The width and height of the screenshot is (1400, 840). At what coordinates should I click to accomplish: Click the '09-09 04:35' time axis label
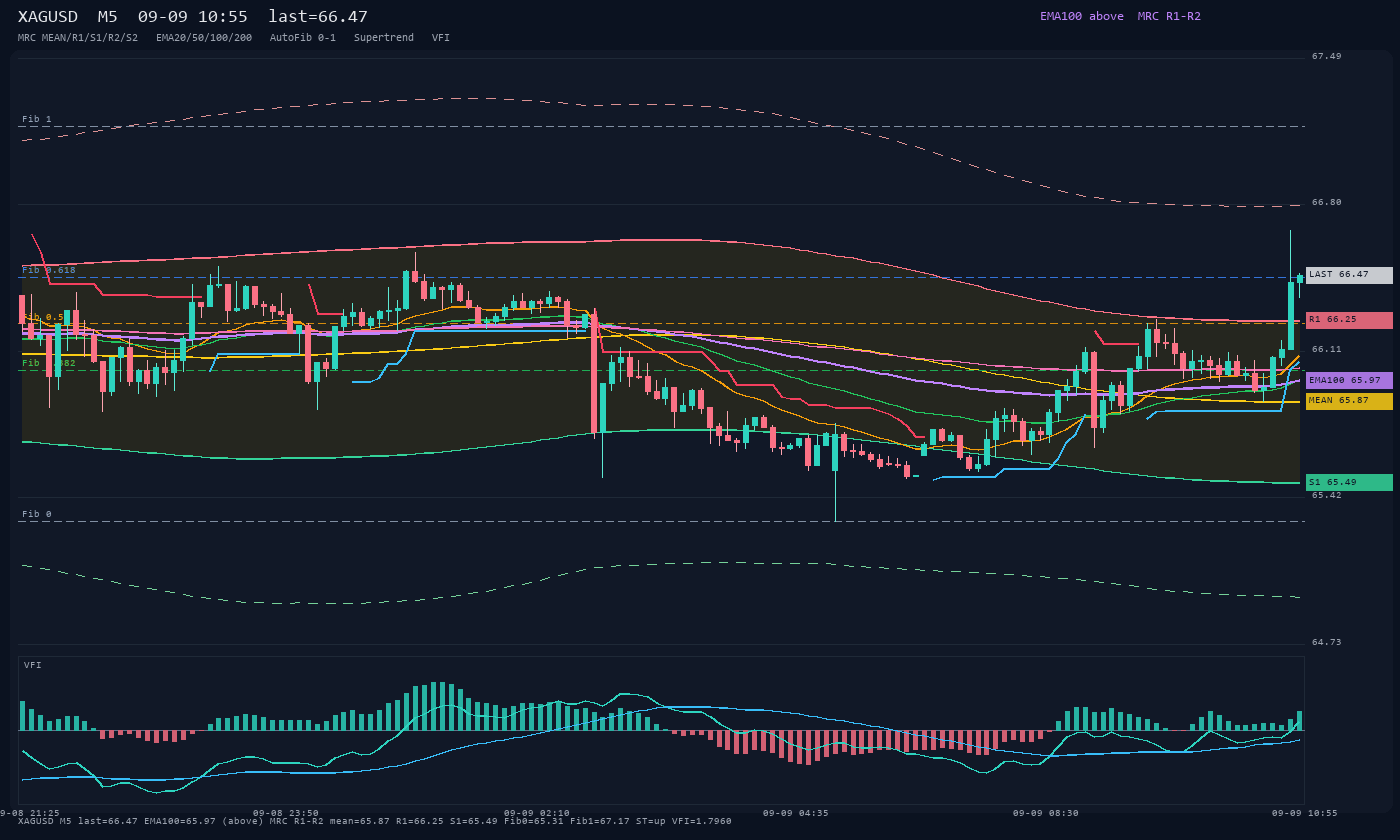click(795, 813)
